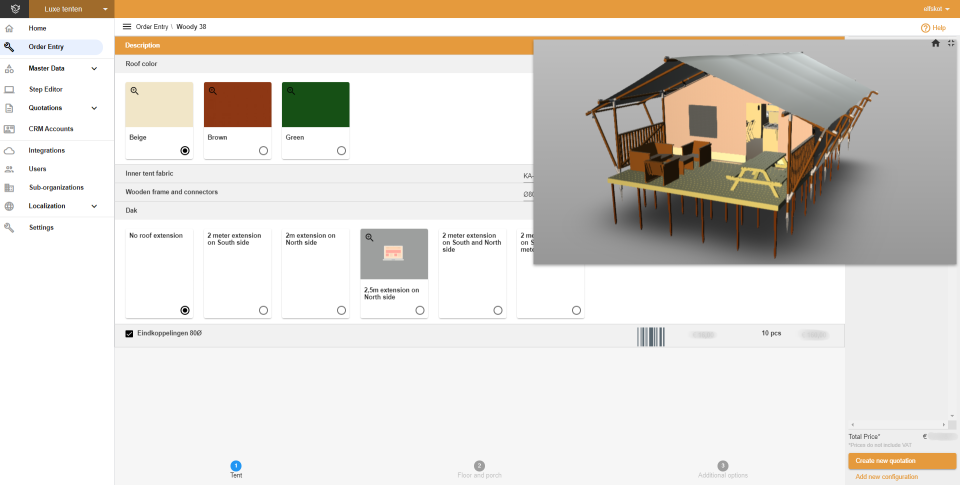Click the Brown color swatch
This screenshot has width=960, height=485.
pos(238,105)
